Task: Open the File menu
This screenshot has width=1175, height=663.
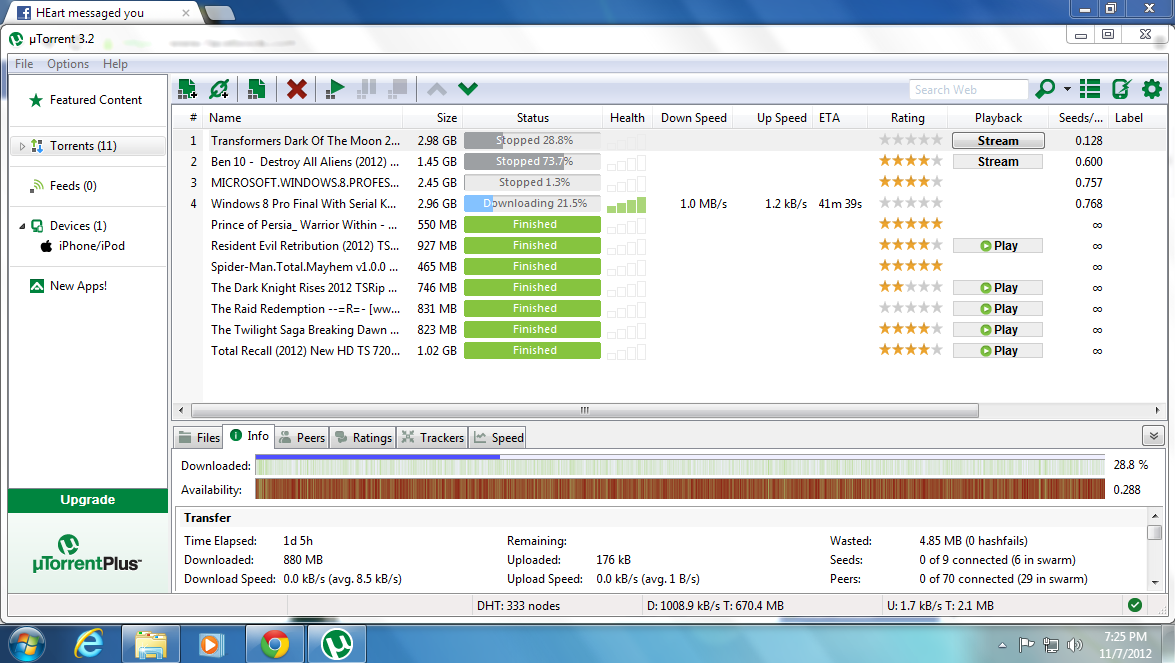Action: pyautogui.click(x=24, y=64)
